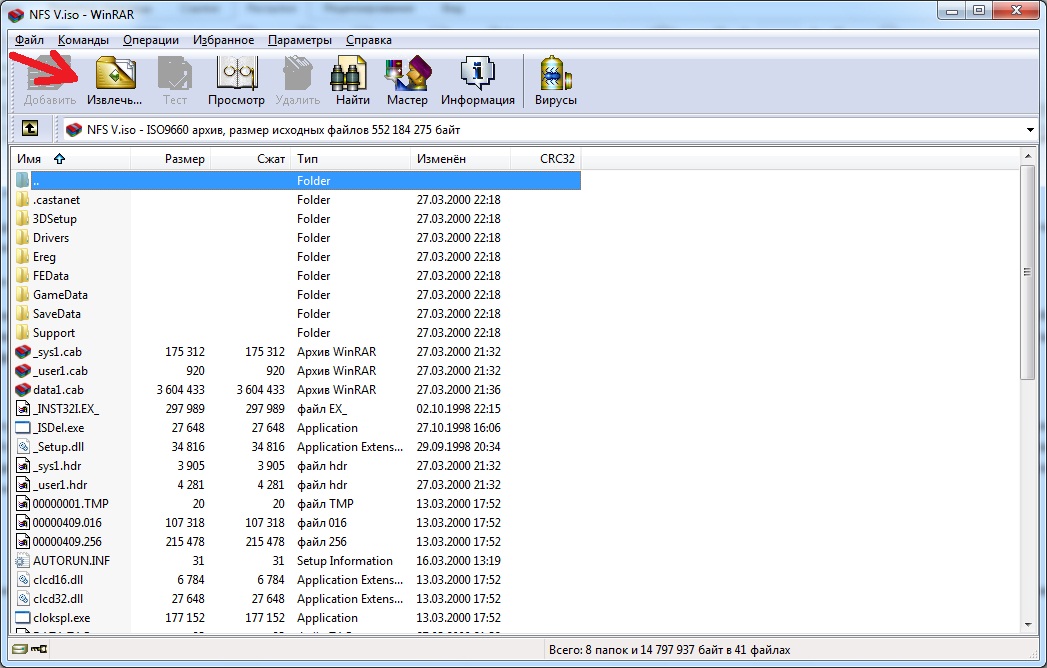Sort files by the CRC32 column header
1047x668 pixels.
click(x=546, y=159)
